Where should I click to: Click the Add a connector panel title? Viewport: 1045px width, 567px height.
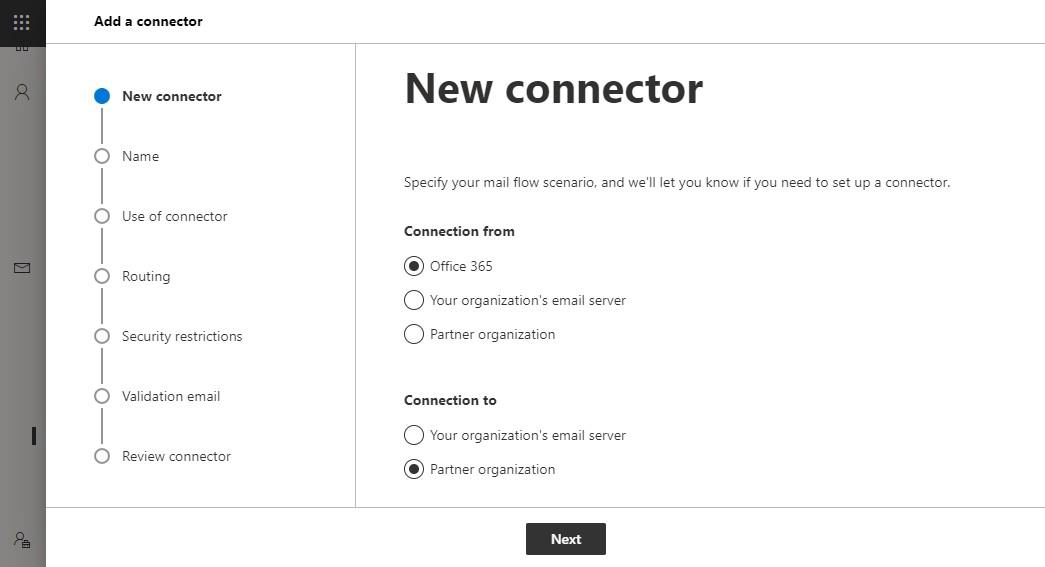click(x=148, y=21)
